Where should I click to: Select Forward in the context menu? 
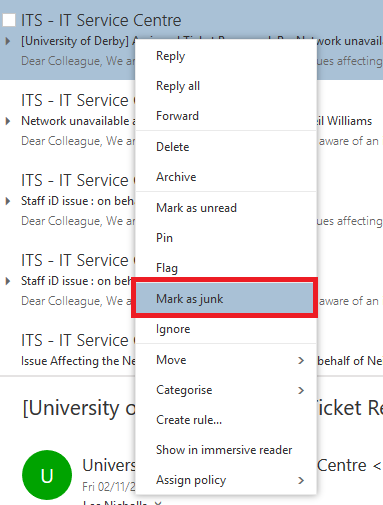(226, 116)
